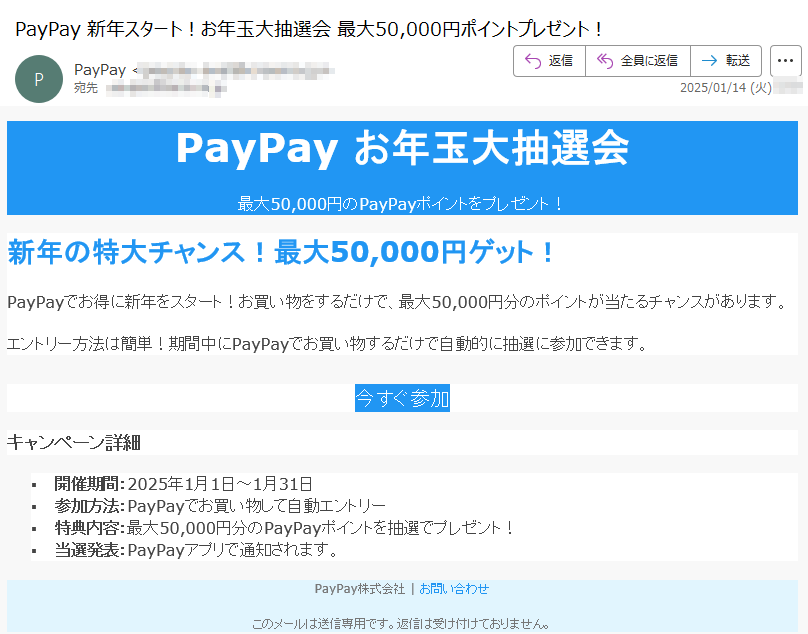Image resolution: width=808 pixels, height=634 pixels.
Task: Click the 今すぐ参加 join now link
Action: coord(402,398)
